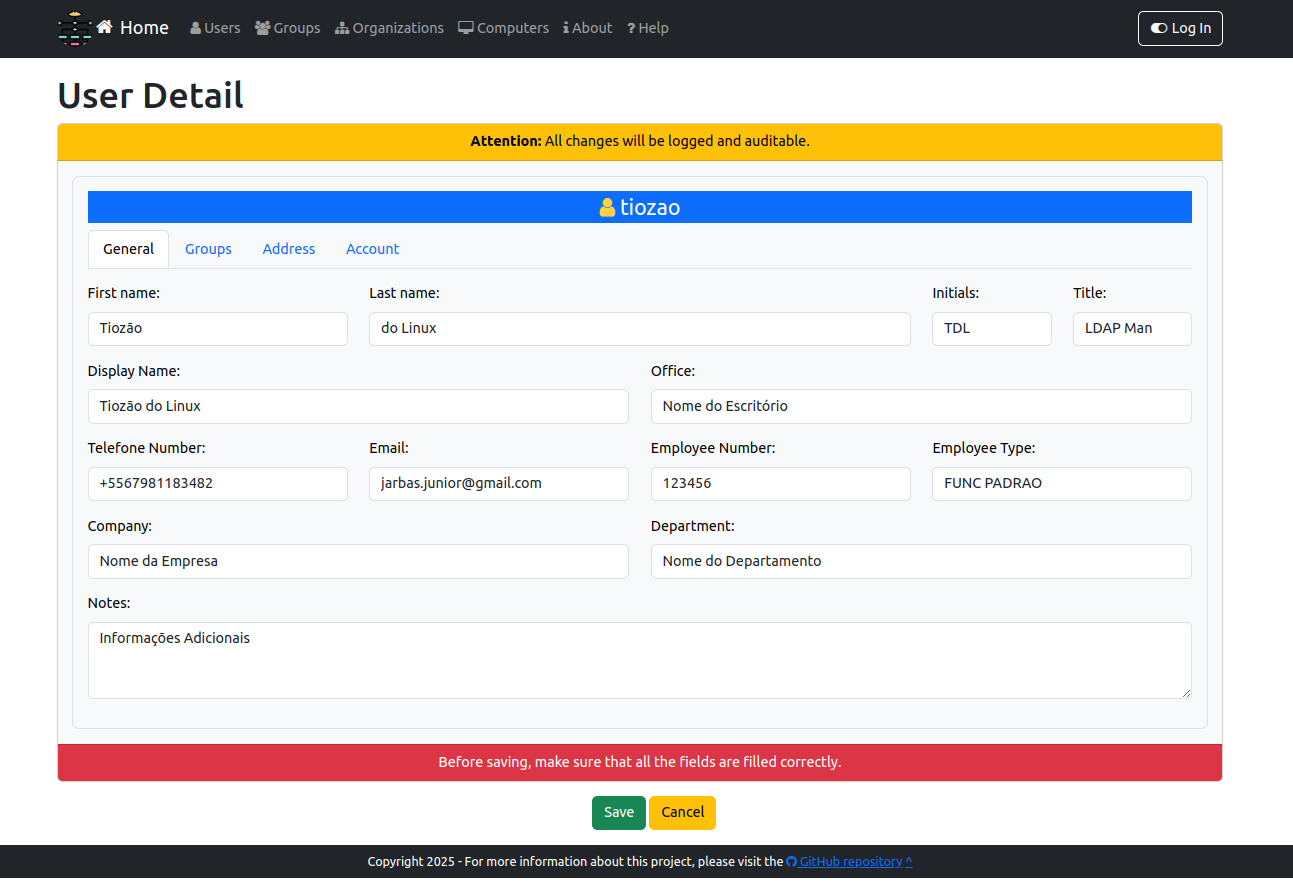Click the green Save button
Viewport: 1293px width, 891px height.
coord(619,813)
